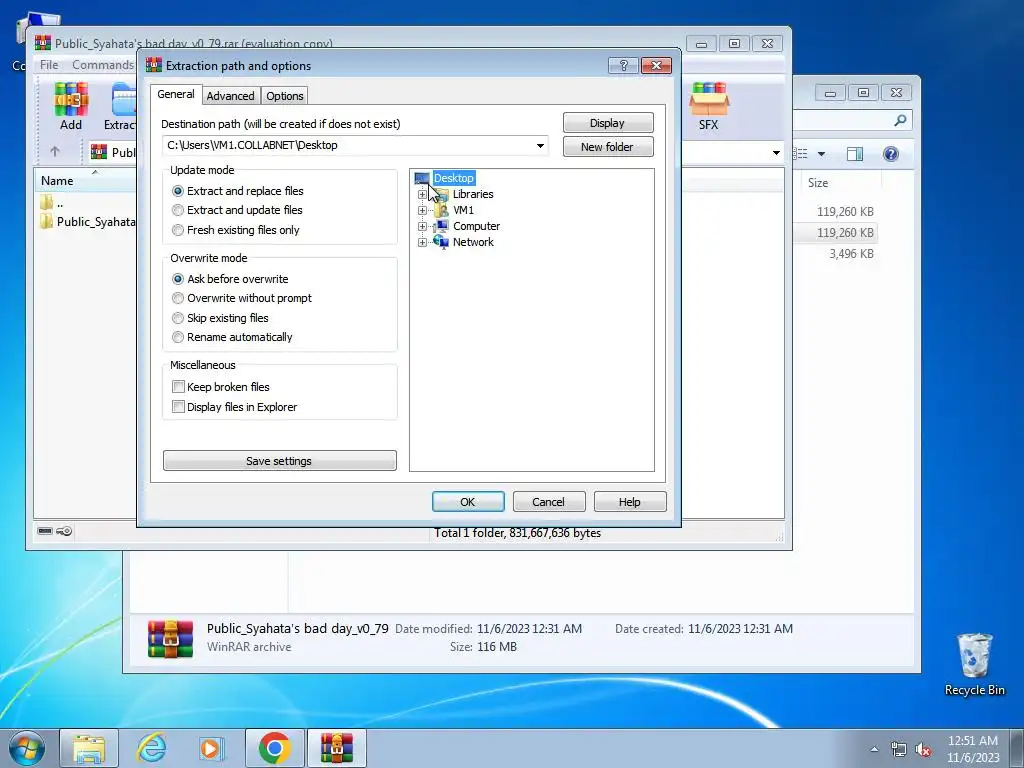This screenshot has width=1024, height=768.
Task: Open the Windows Start button
Action: (26, 748)
